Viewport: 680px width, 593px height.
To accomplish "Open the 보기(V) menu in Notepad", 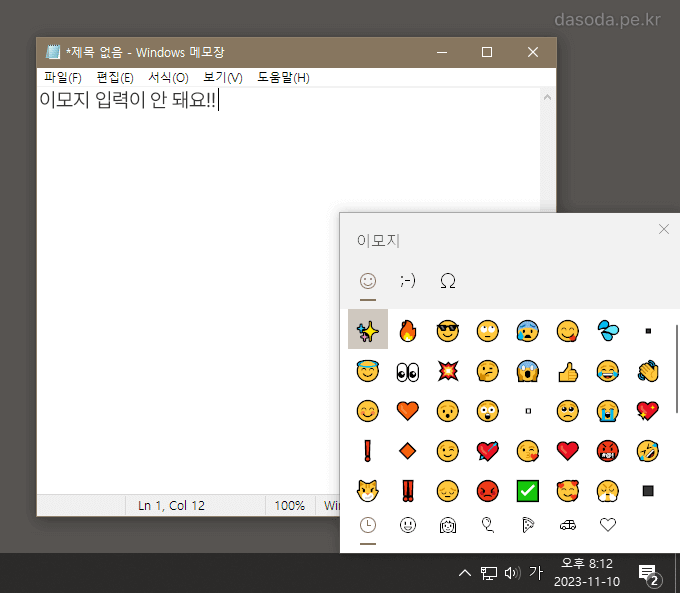I will click(x=223, y=78).
